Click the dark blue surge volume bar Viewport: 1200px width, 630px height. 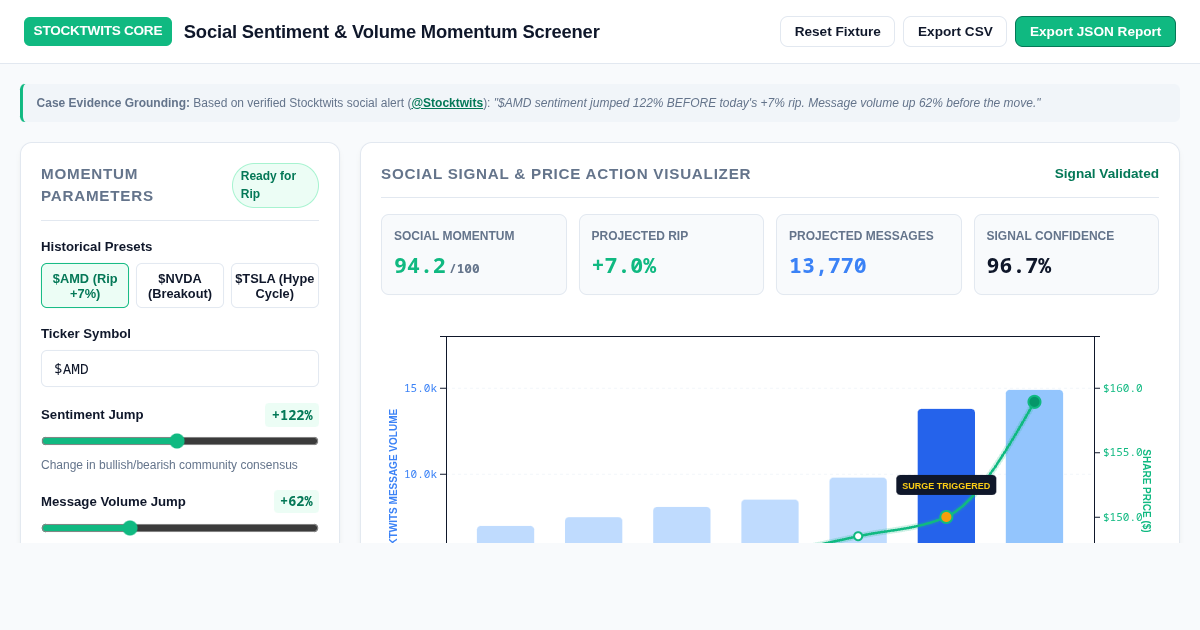click(946, 476)
